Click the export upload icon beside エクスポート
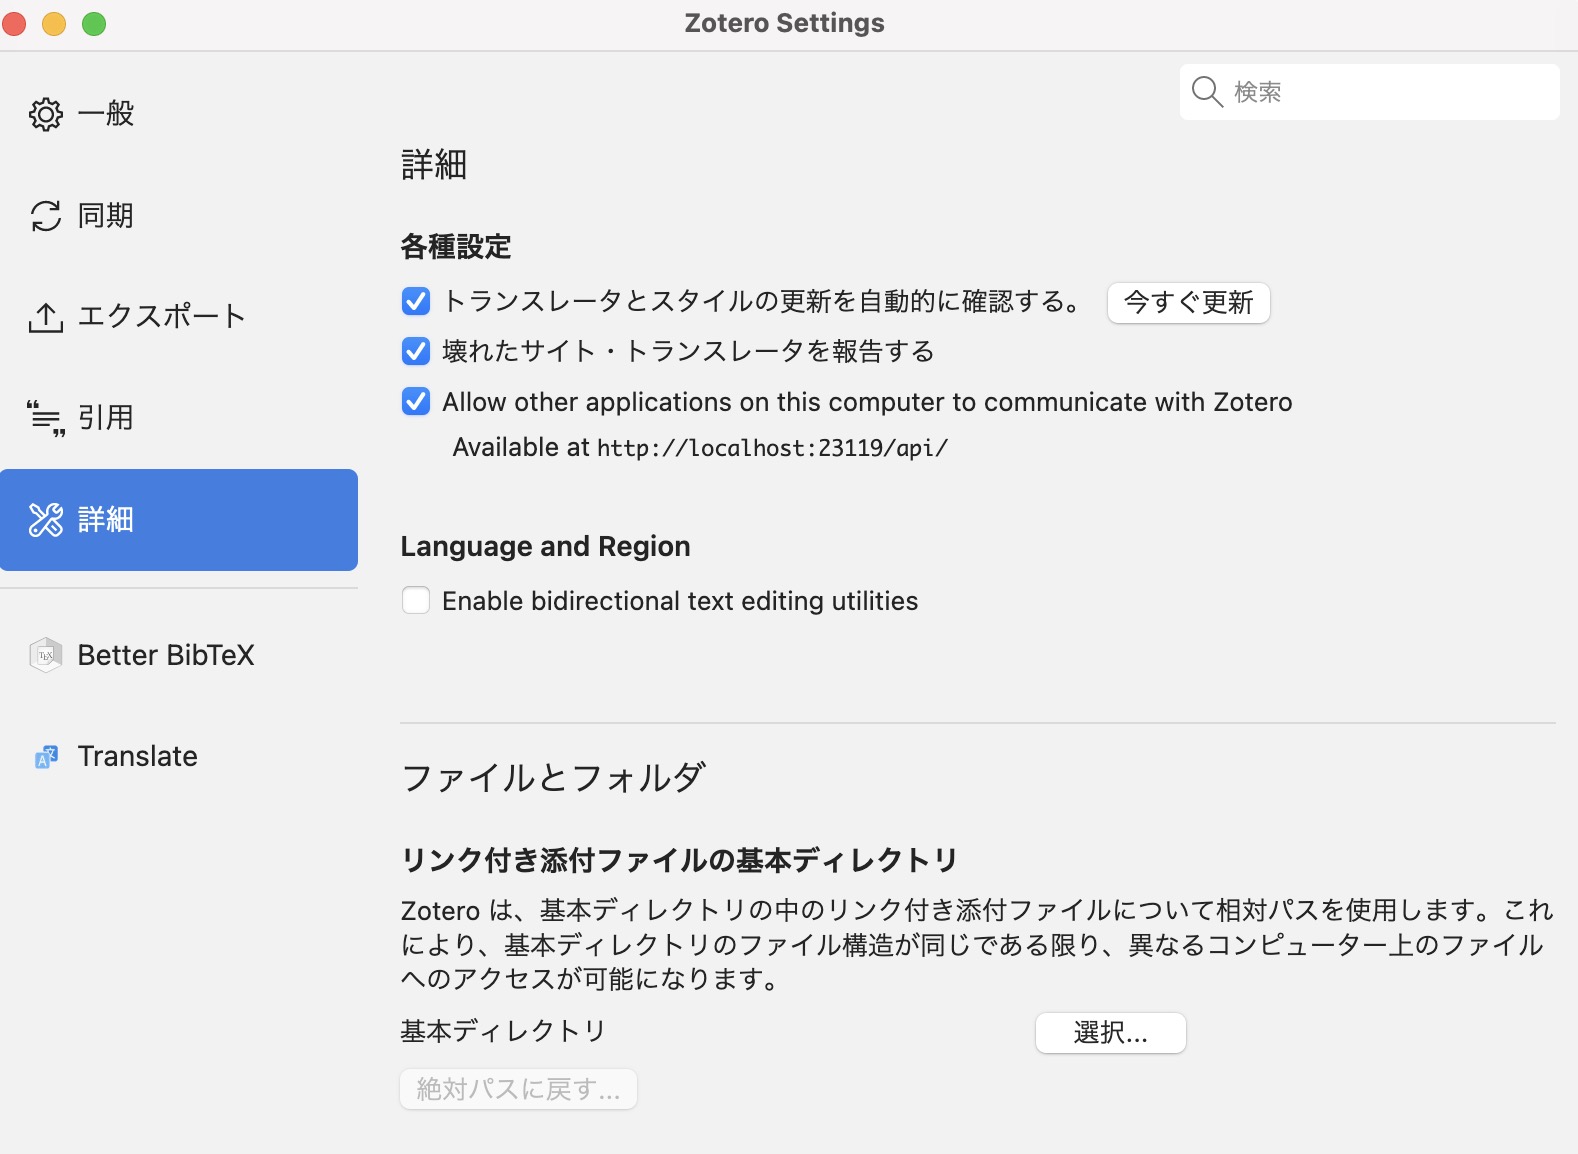1578x1154 pixels. click(x=46, y=317)
